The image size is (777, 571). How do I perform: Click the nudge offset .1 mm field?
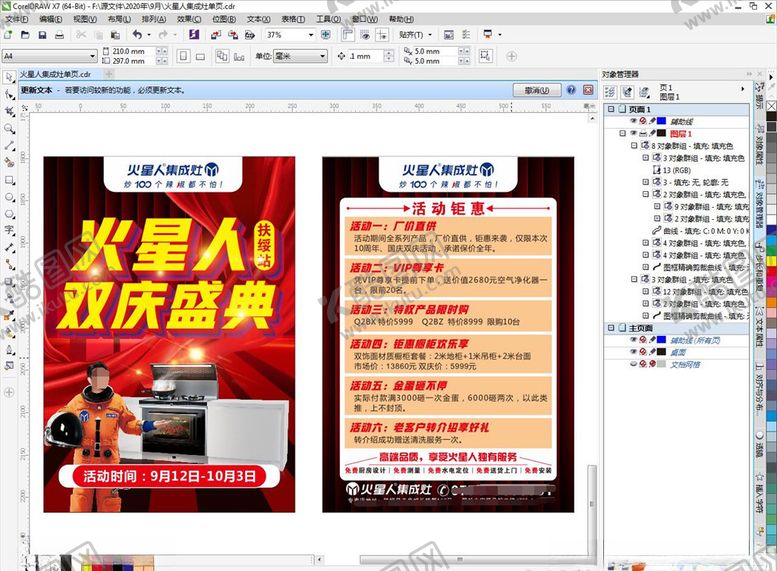[365, 56]
